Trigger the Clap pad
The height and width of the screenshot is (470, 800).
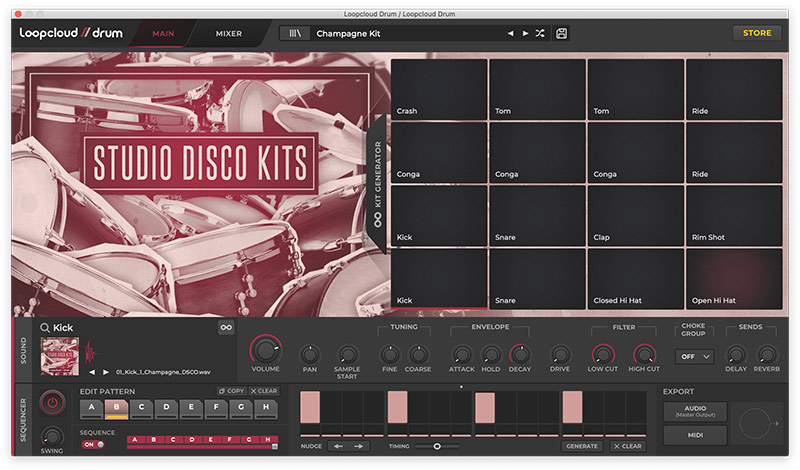[x=636, y=216]
